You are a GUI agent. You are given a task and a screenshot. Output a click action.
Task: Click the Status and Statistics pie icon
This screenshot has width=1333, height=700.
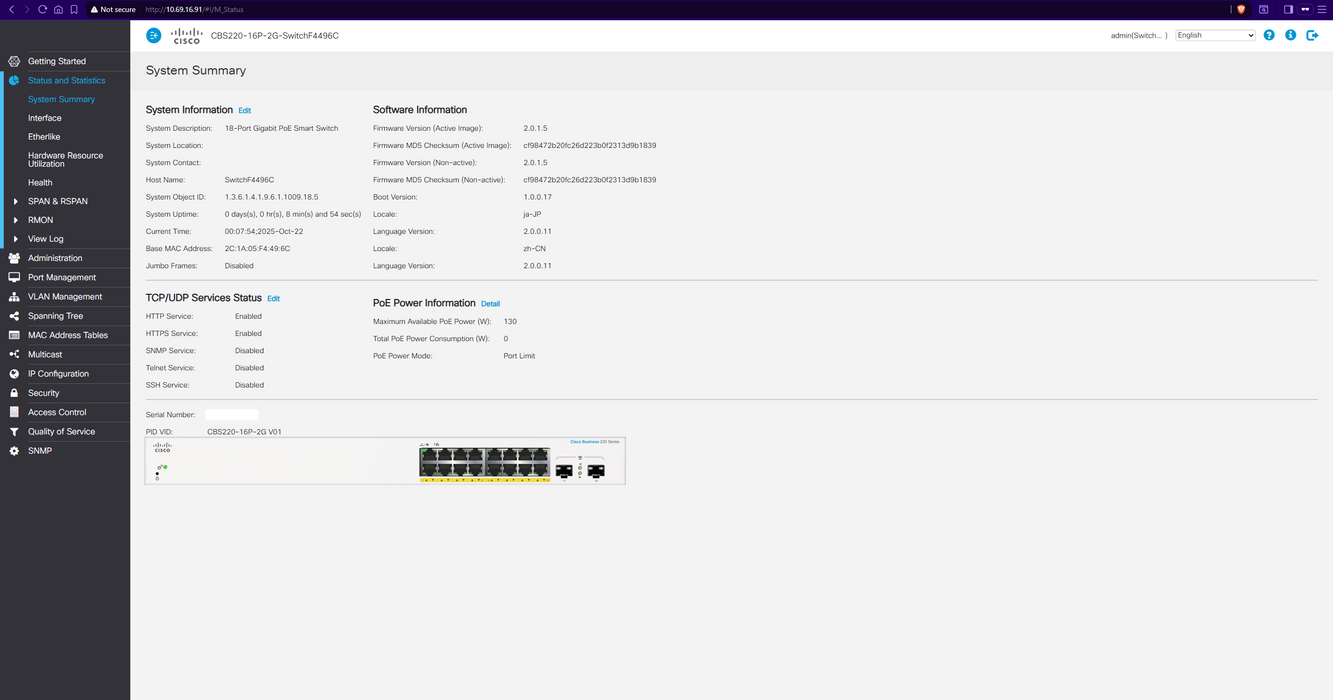pos(14,80)
